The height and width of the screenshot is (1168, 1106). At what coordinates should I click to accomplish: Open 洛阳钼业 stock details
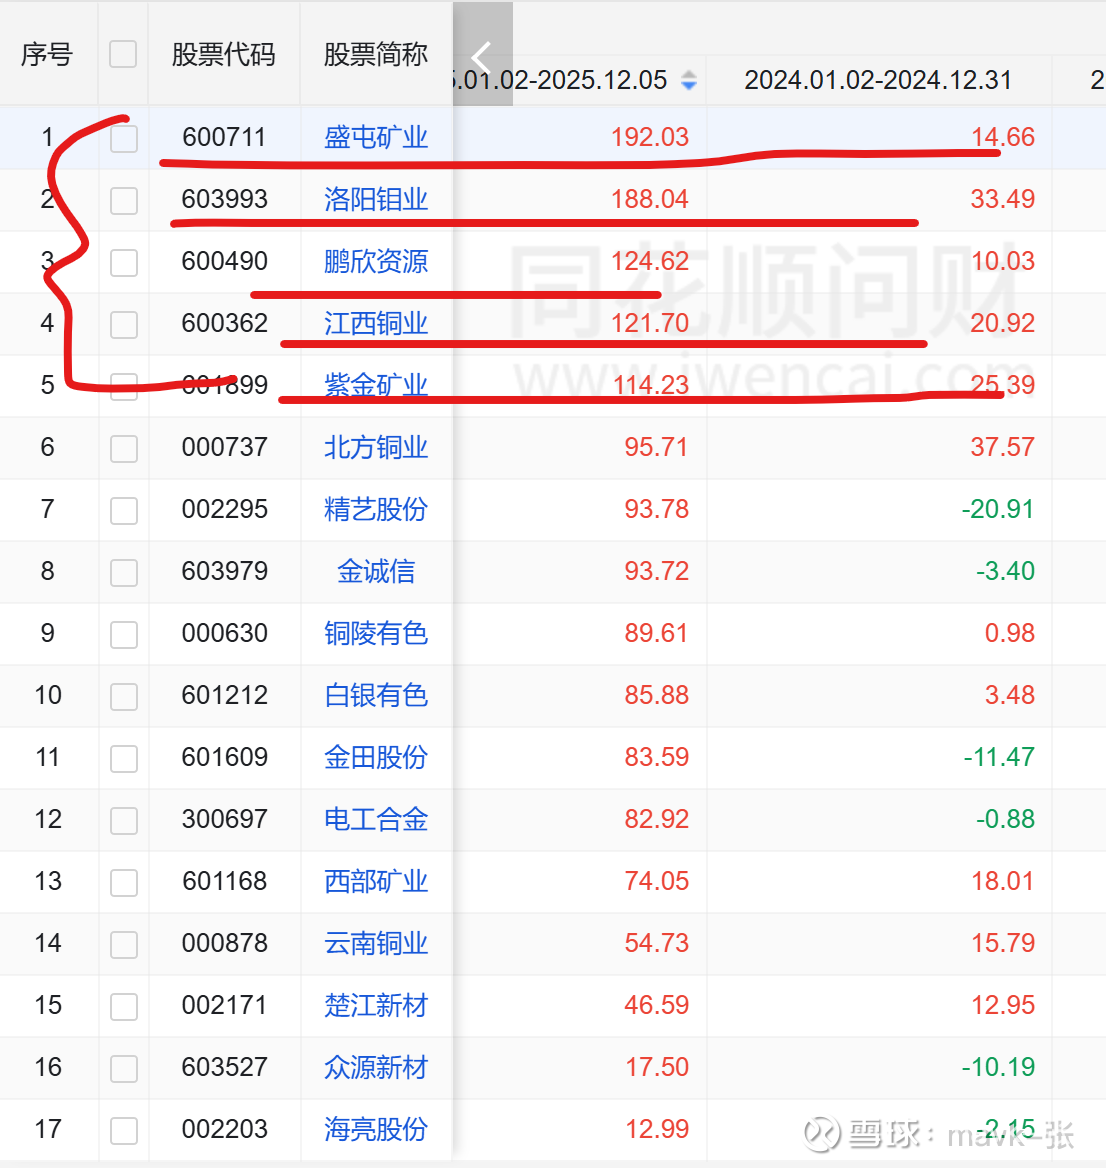(376, 199)
